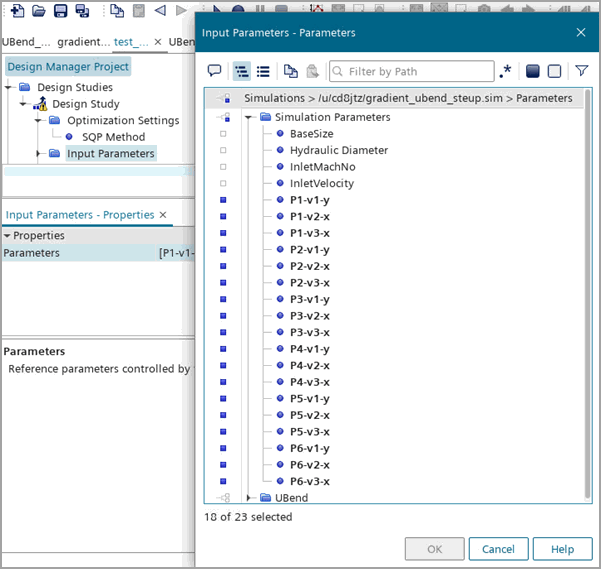
Task: Switch to tree view in dialog toolbar
Action: [x=241, y=71]
